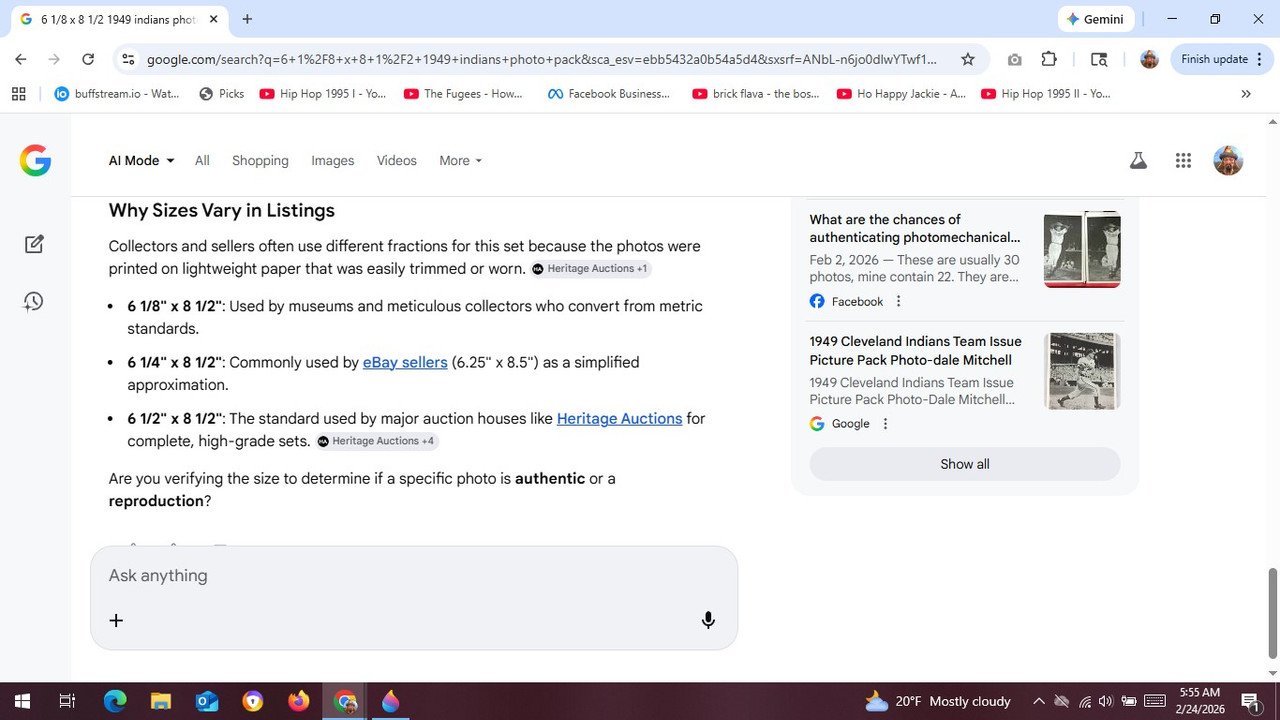The image size is (1280, 720).
Task: Click the Google logo
Action: tap(35, 160)
